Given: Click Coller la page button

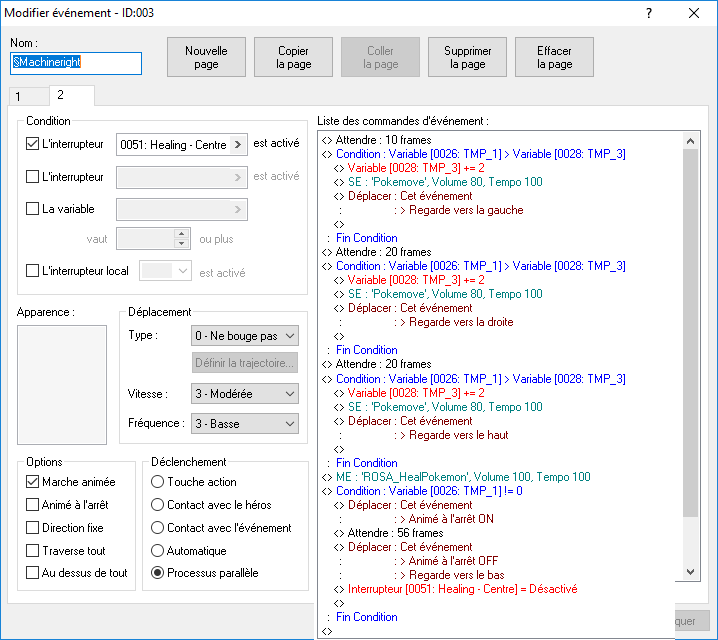Looking at the screenshot, I should [x=380, y=57].
